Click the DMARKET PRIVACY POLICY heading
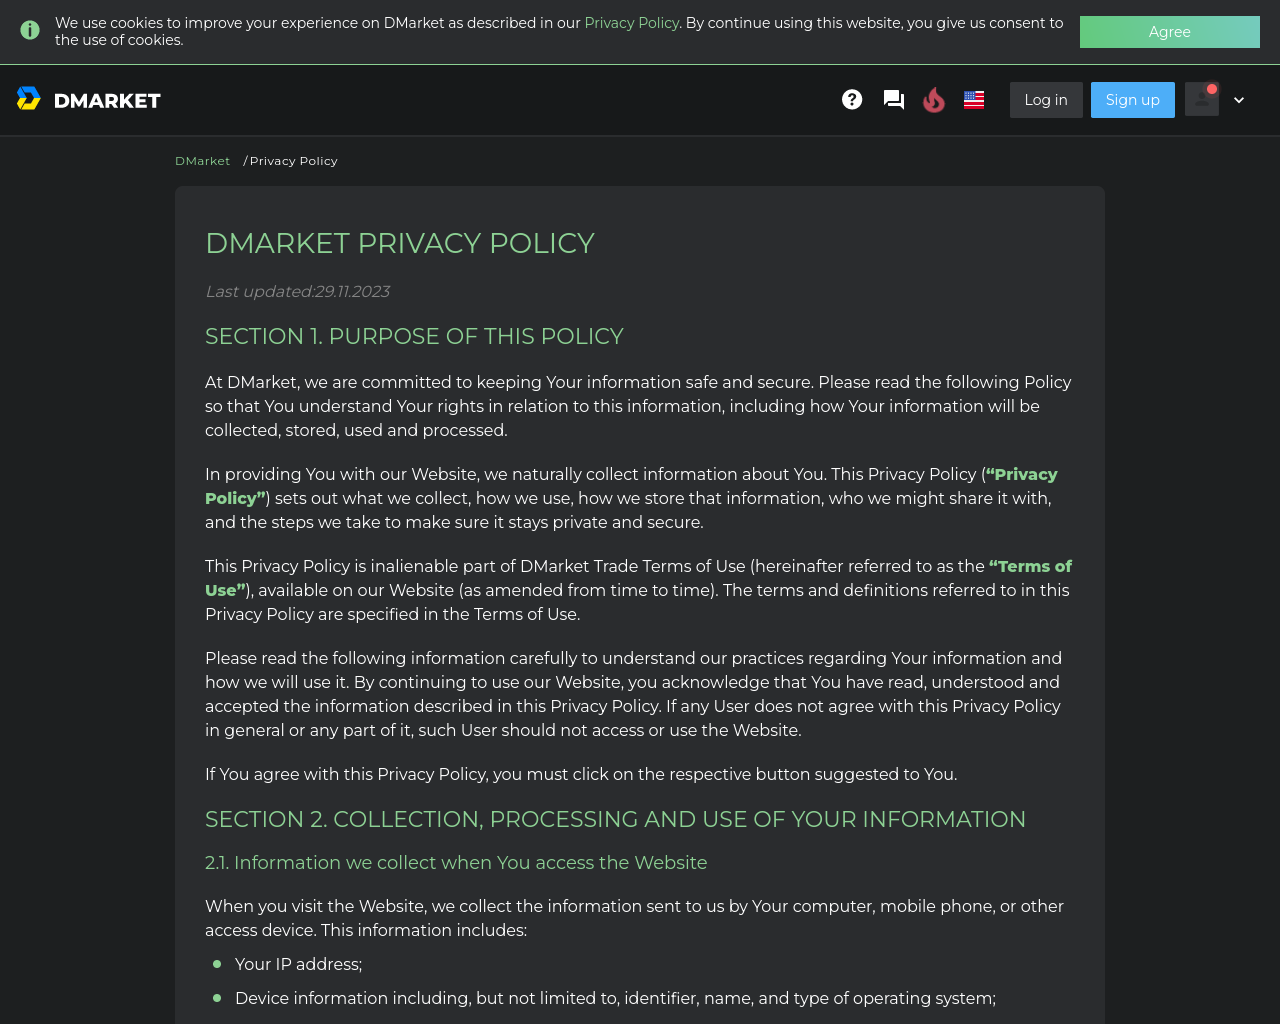The height and width of the screenshot is (1024, 1280). click(x=400, y=243)
